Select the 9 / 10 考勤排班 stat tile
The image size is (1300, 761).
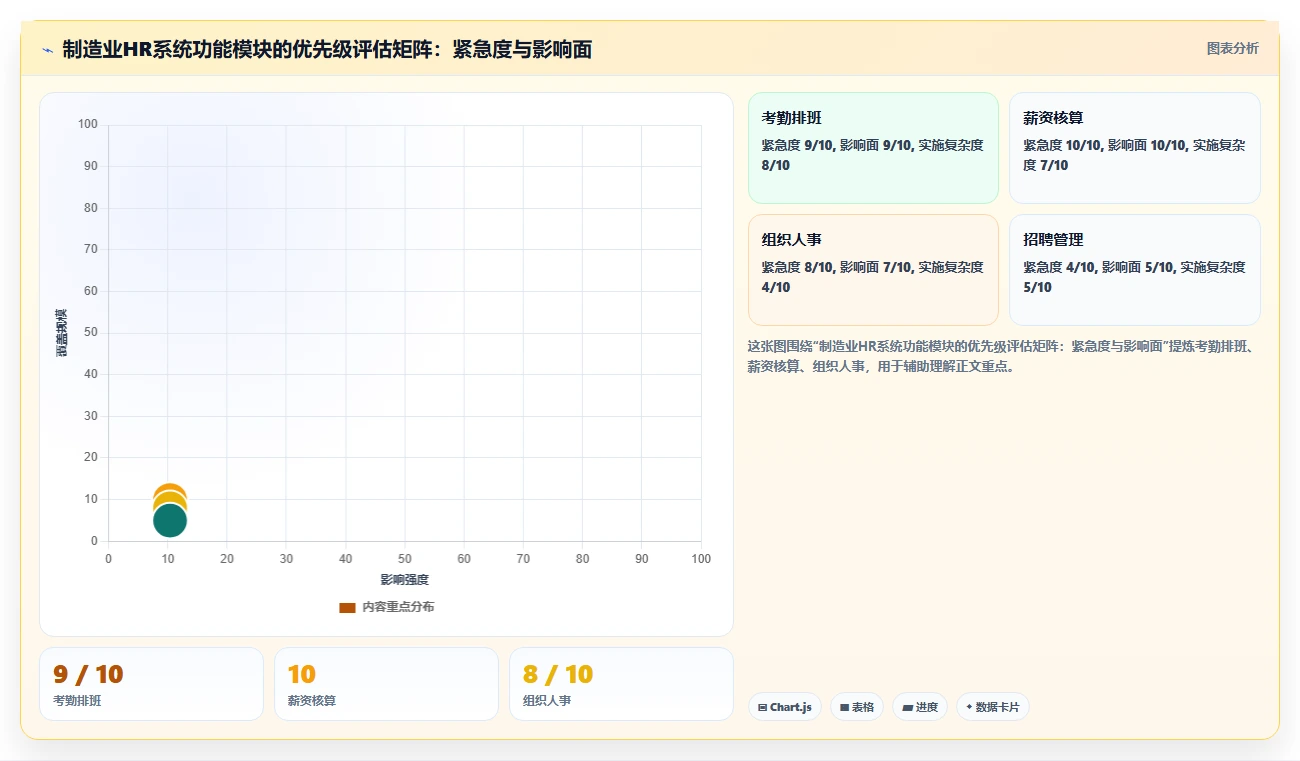151,684
